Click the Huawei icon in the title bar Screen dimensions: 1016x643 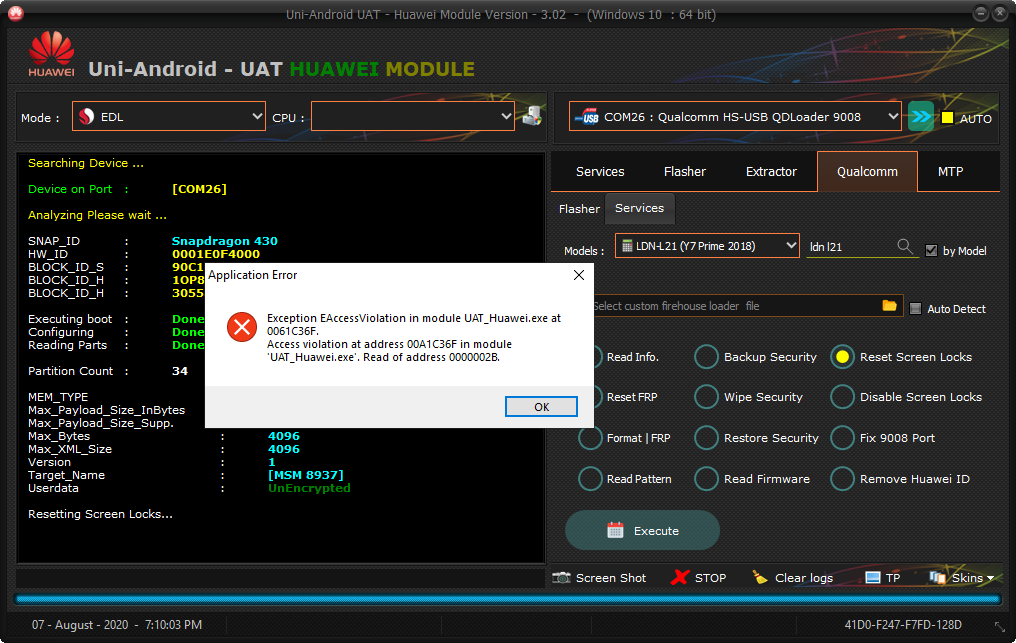coord(16,13)
